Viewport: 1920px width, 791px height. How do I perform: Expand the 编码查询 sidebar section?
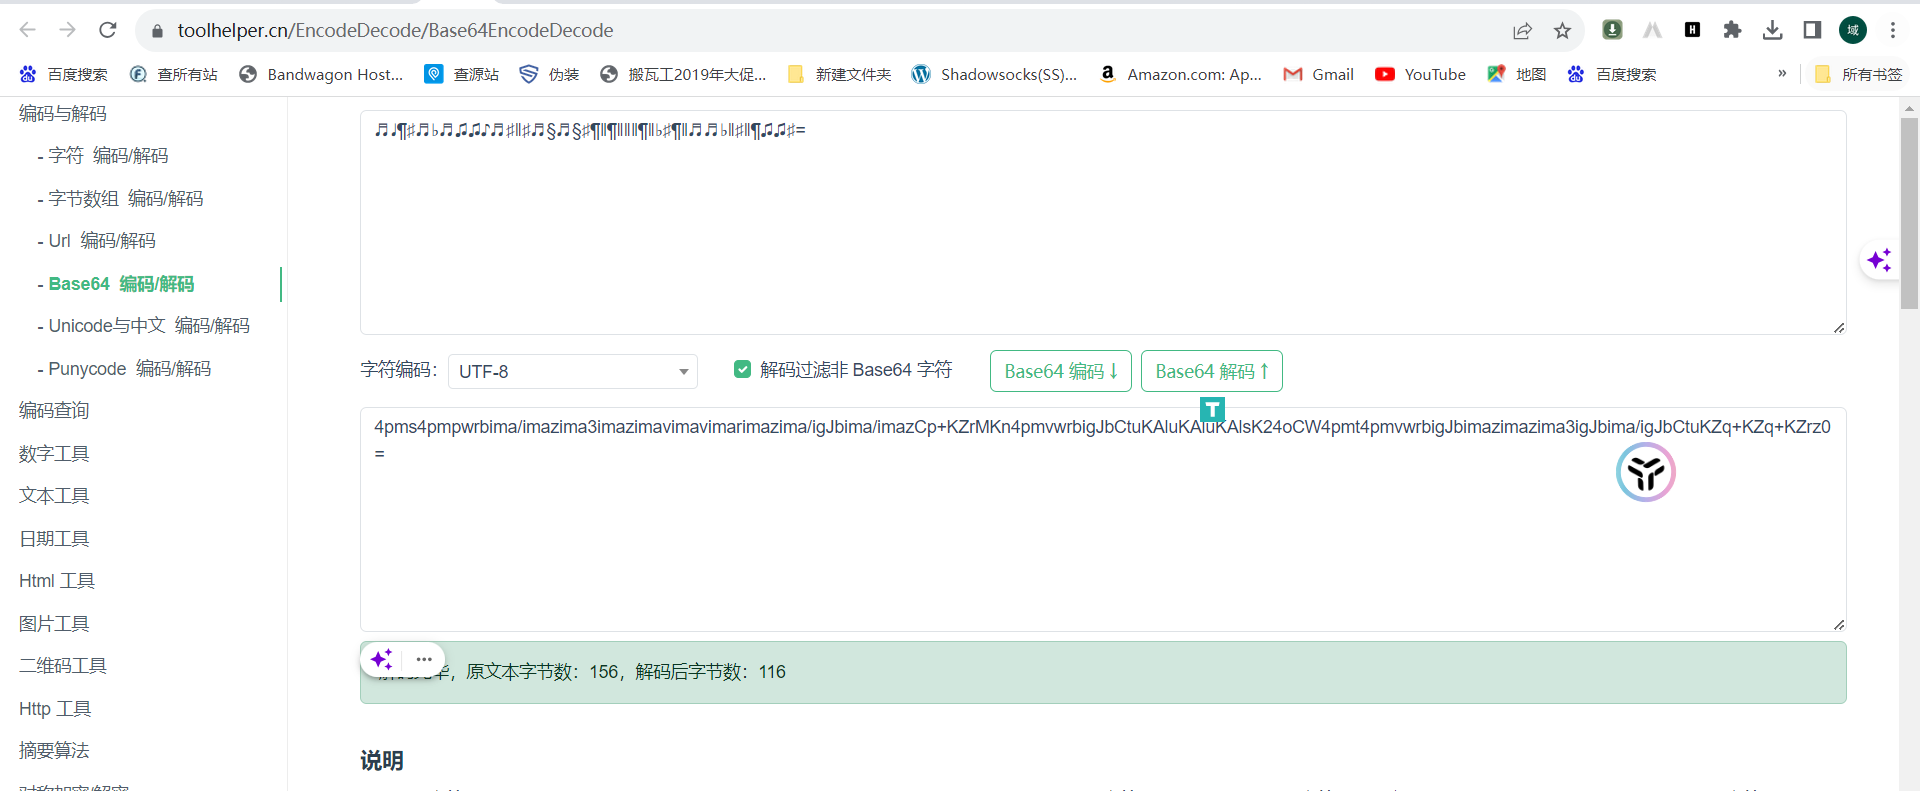point(54,410)
